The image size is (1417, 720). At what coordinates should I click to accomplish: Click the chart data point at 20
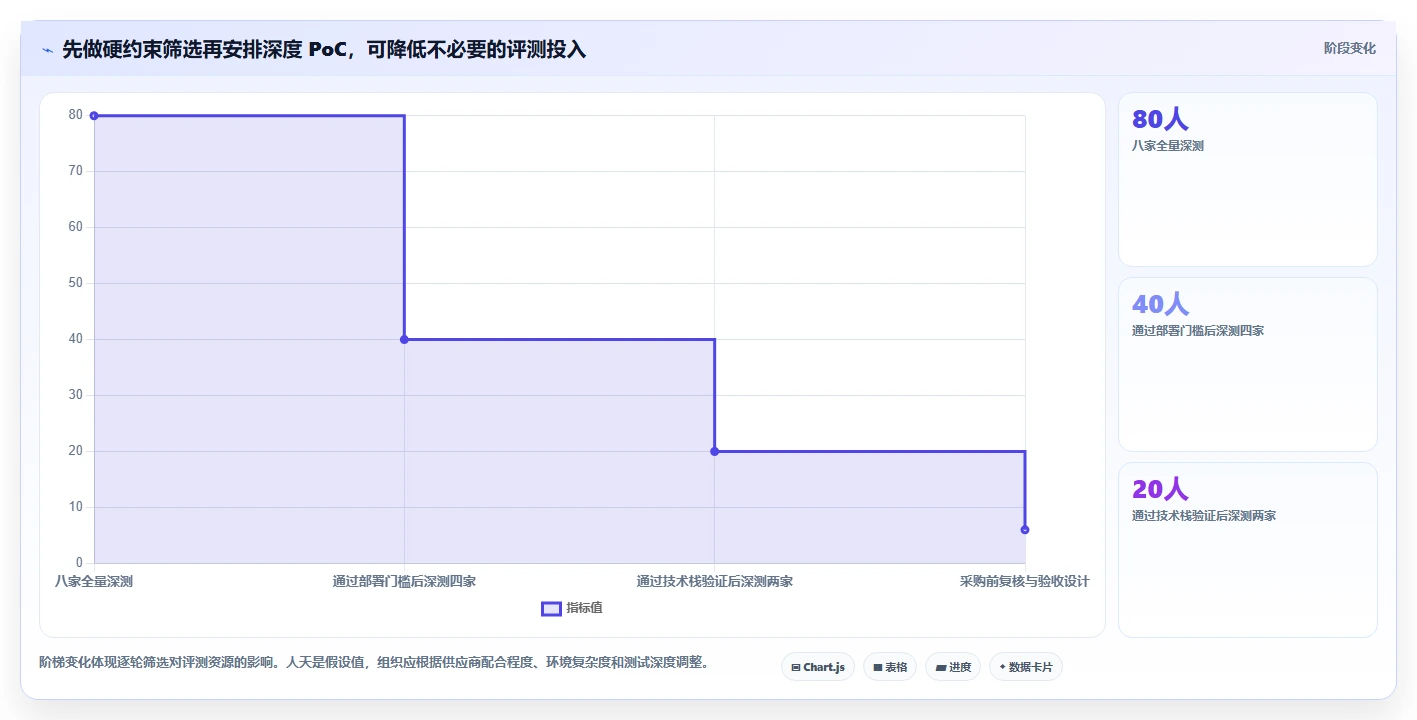pos(714,451)
